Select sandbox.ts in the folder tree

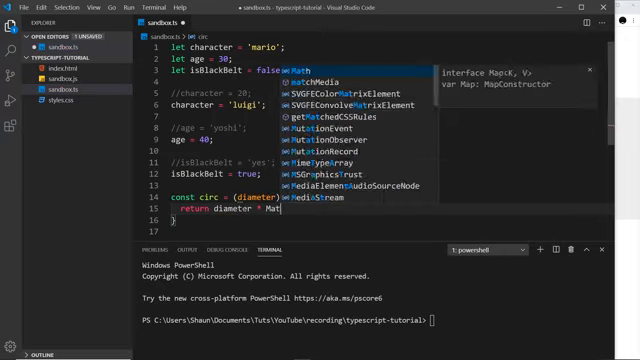coord(63,89)
